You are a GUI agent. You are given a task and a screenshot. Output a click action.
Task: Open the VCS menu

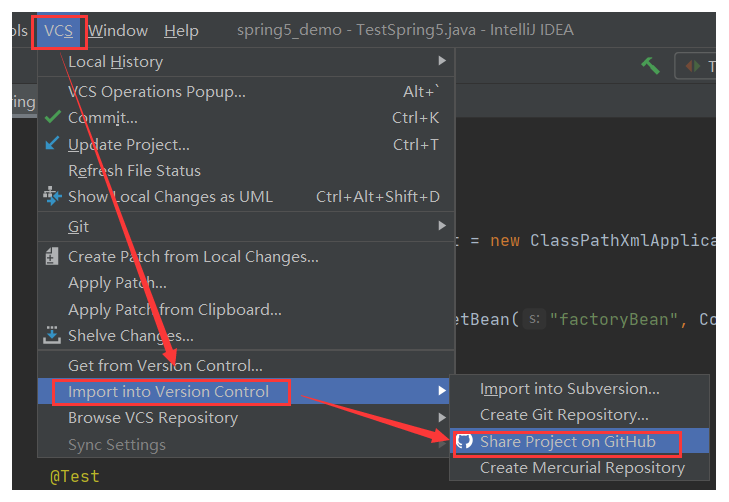click(59, 31)
